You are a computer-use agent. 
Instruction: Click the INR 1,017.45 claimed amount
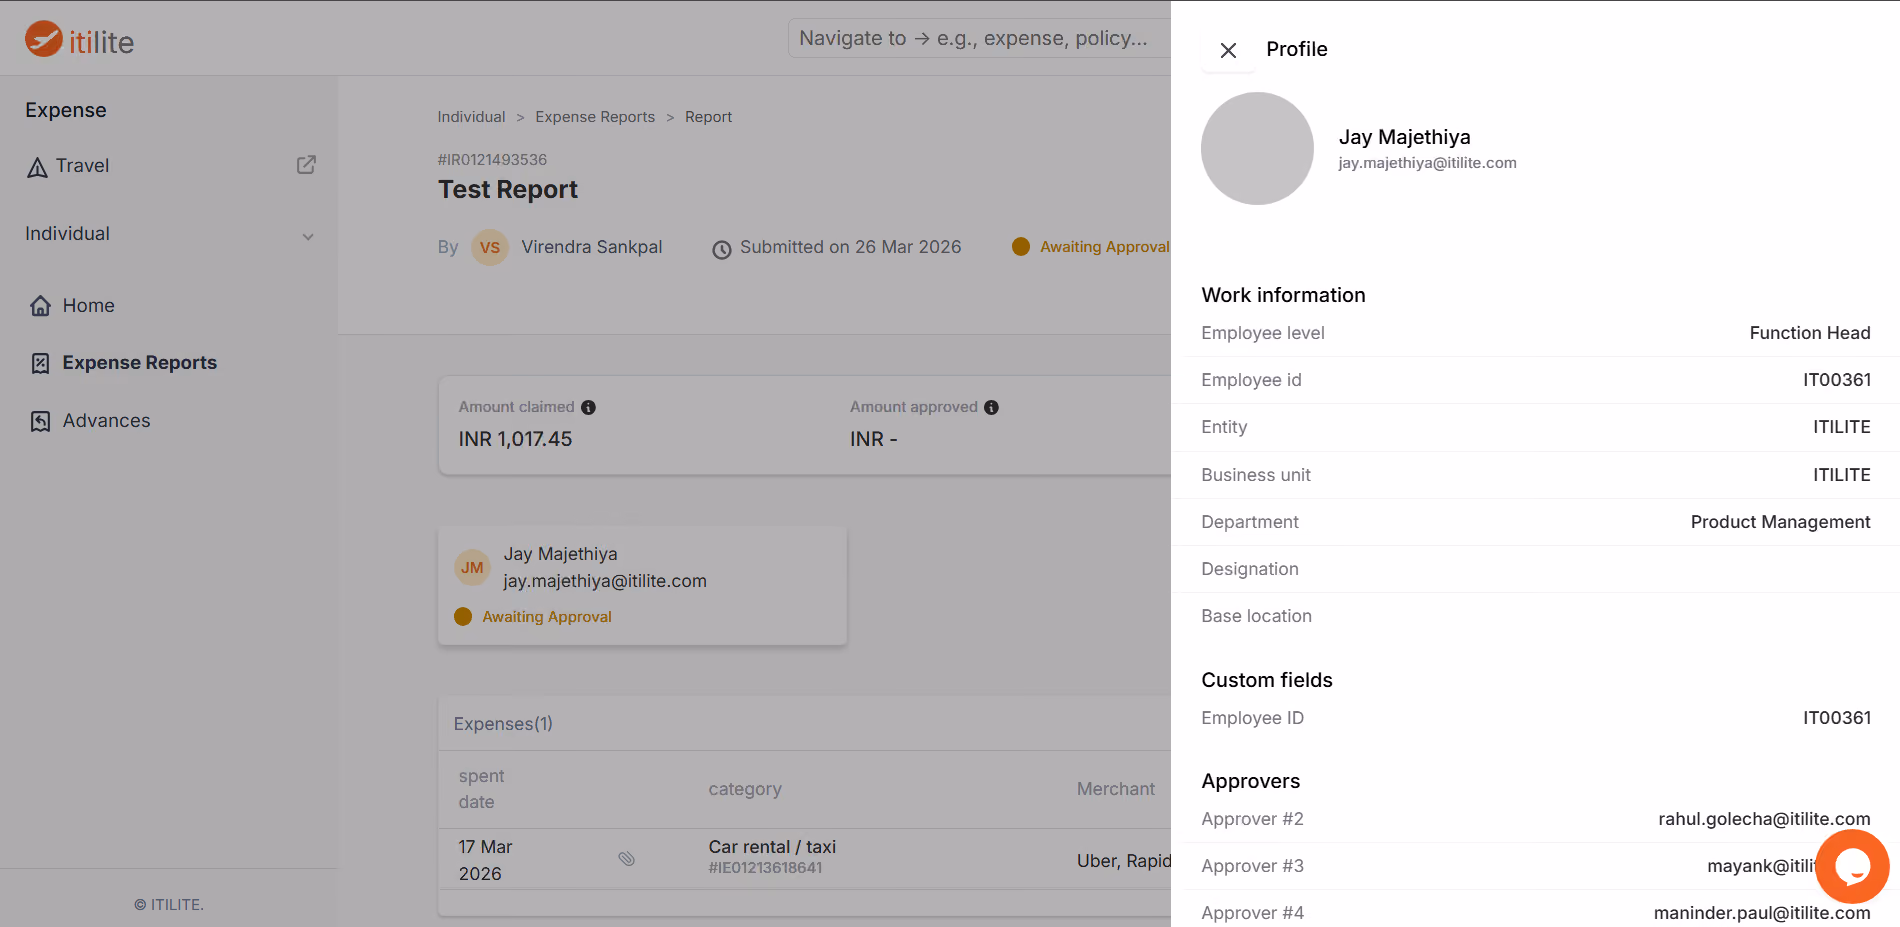point(515,439)
